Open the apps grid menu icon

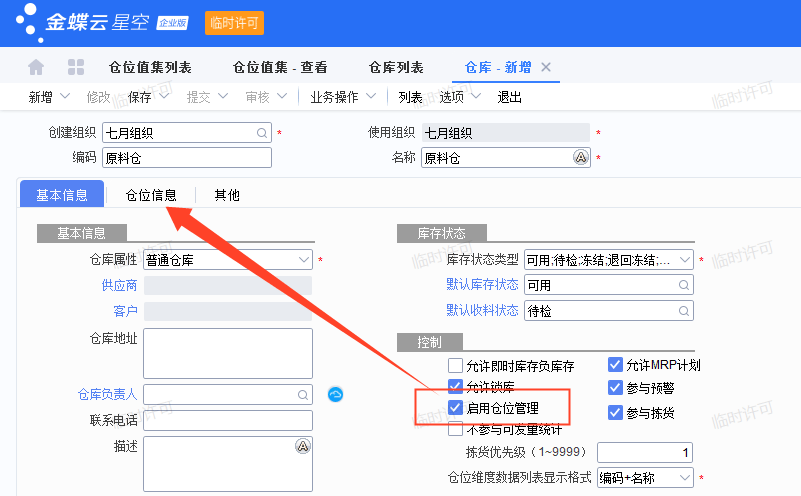coord(76,67)
